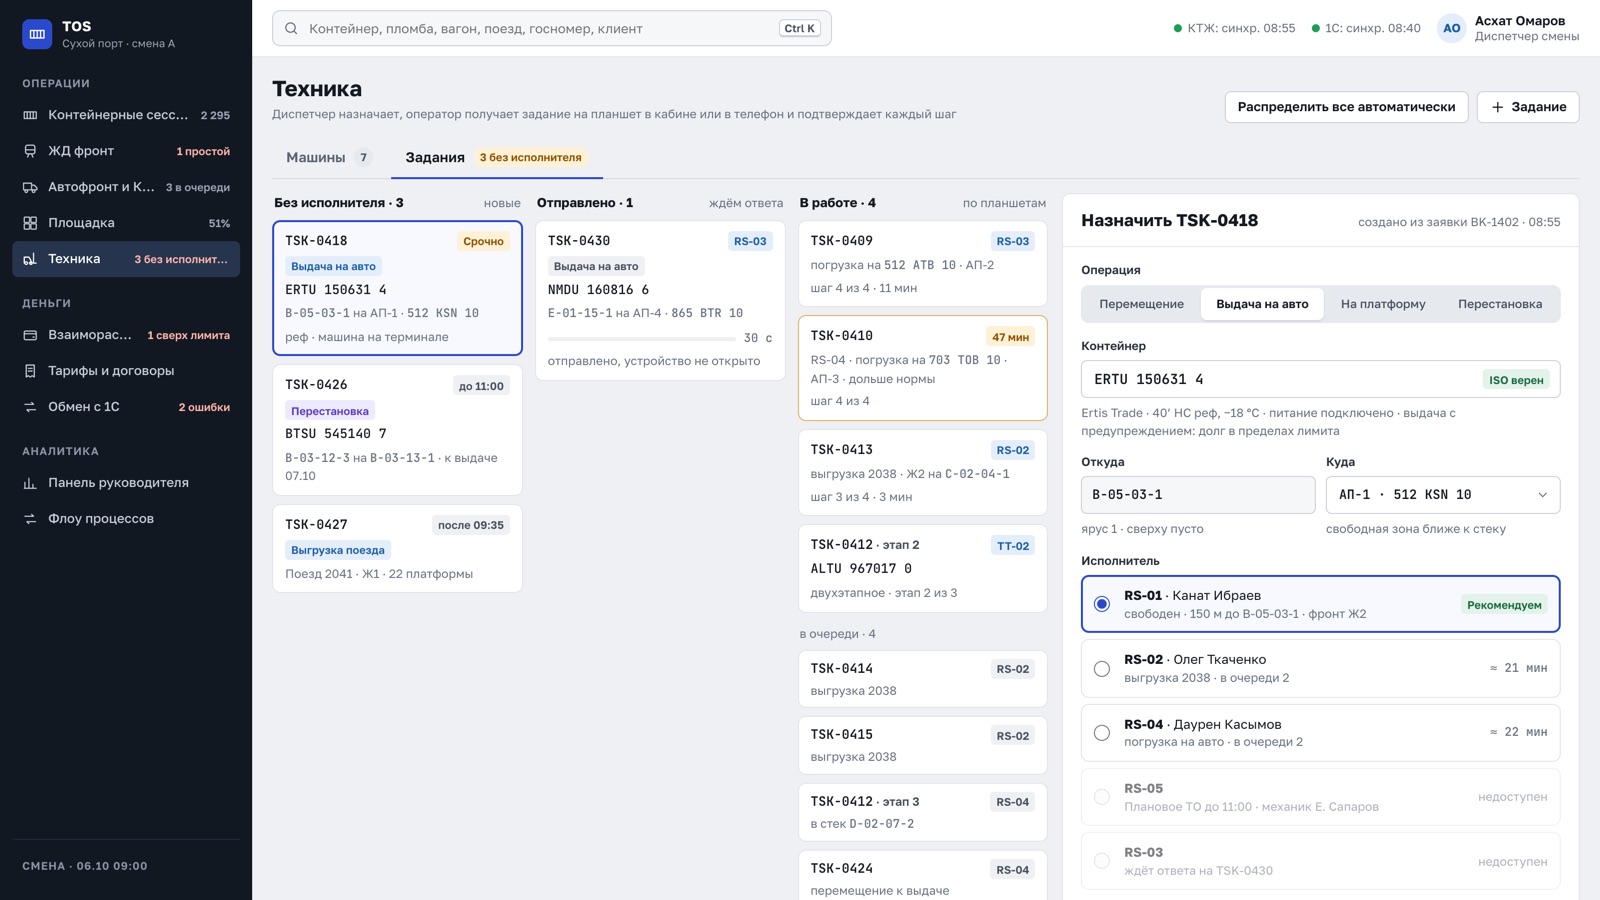Expand the Куда destination dropdown
This screenshot has width=1600, height=900.
pos(1443,495)
